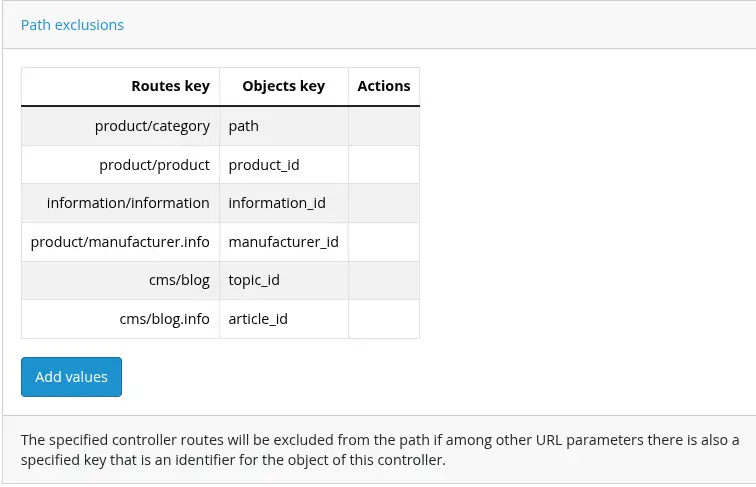The image size is (756, 487).
Task: Select the cms/blog.info route cell
Action: [x=164, y=319]
